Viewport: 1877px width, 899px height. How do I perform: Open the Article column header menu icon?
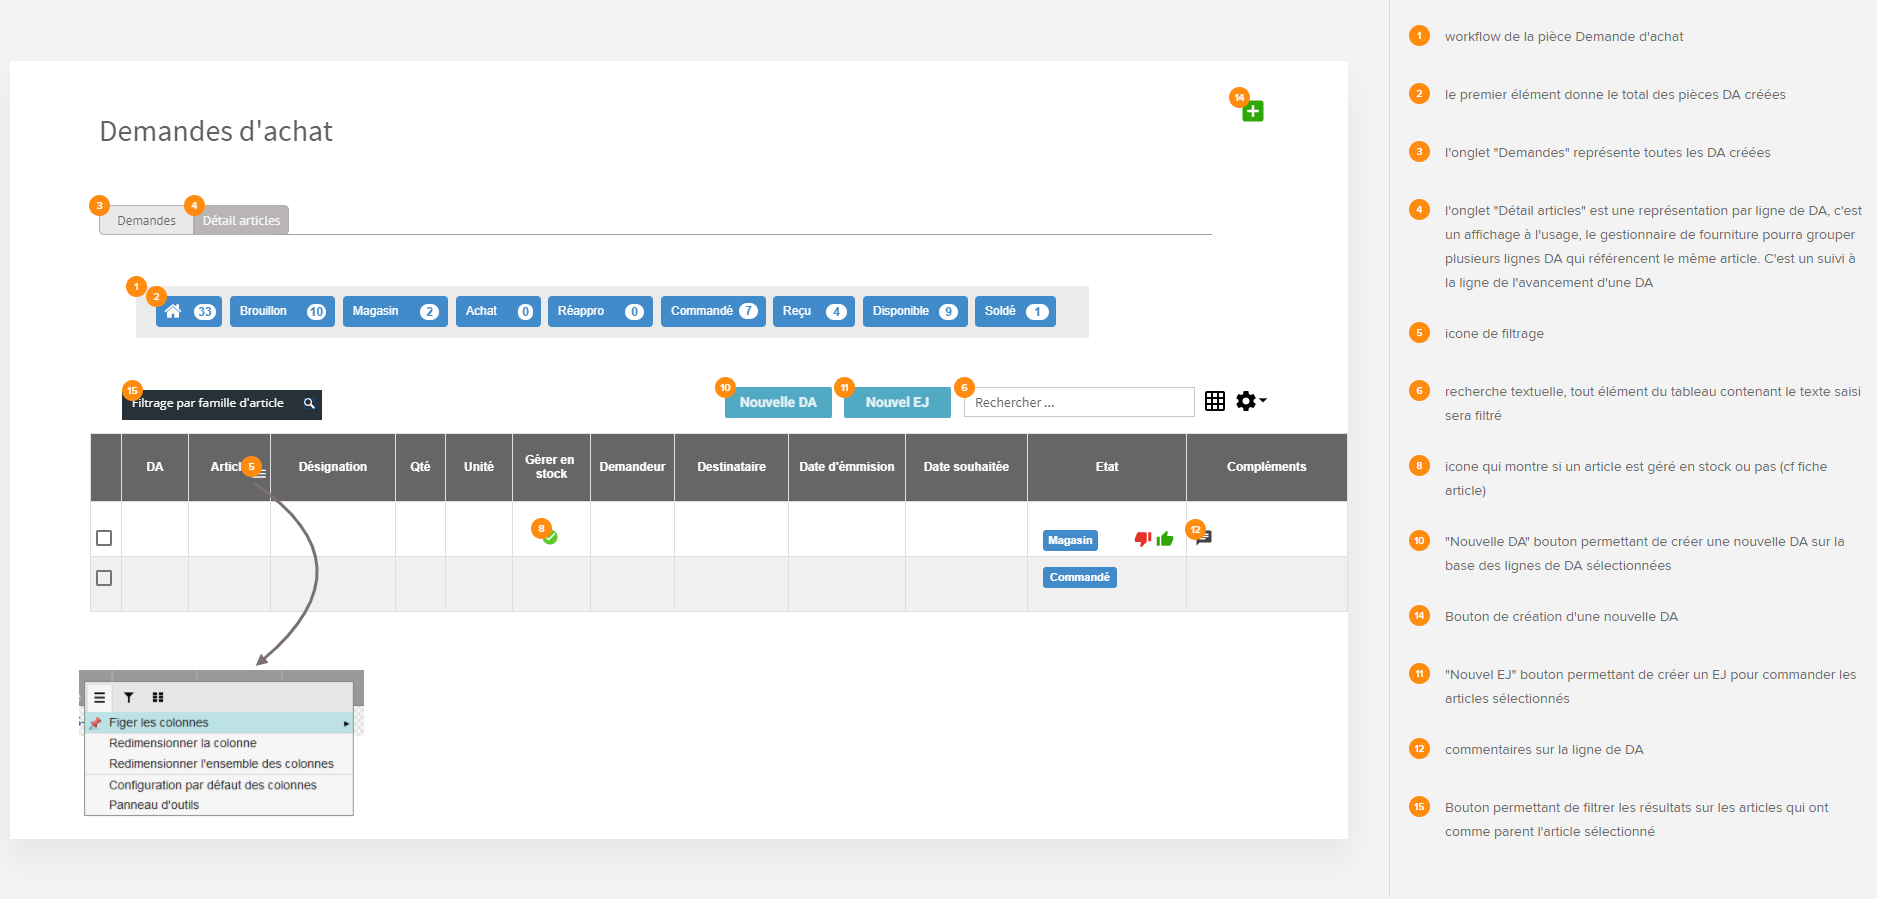[260, 473]
